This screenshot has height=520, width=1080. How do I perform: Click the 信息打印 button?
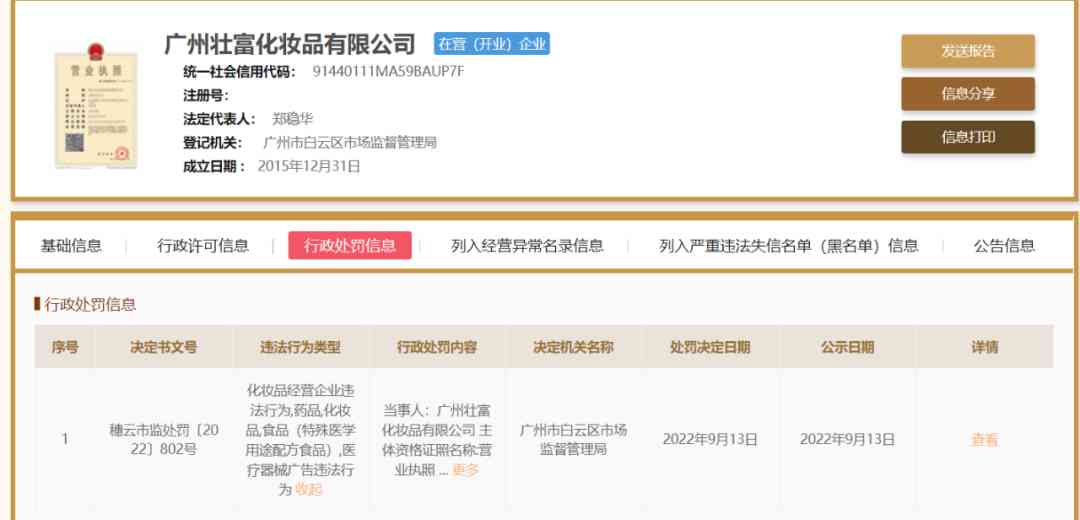coord(967,137)
